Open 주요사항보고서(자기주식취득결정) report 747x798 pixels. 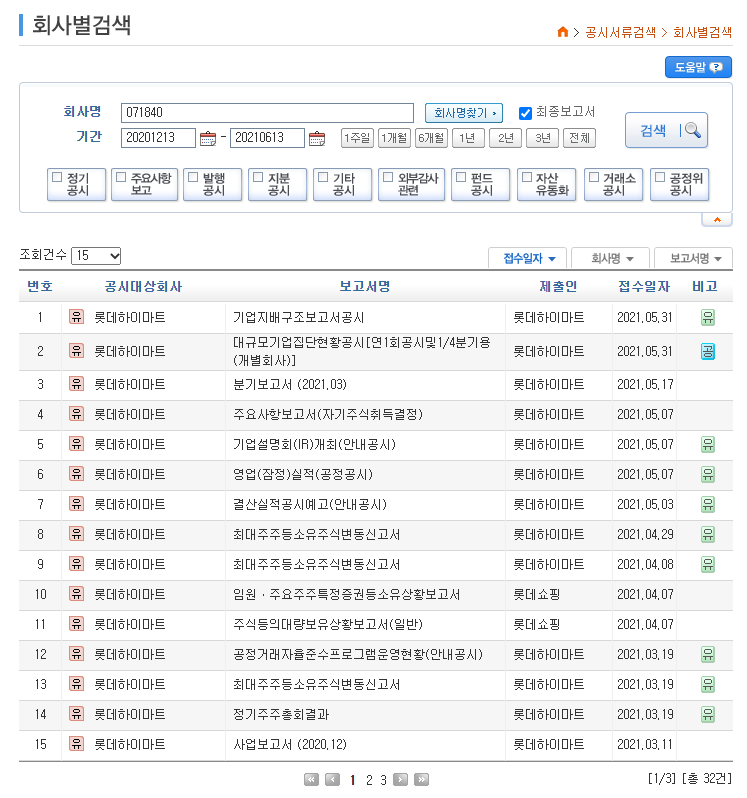point(328,414)
